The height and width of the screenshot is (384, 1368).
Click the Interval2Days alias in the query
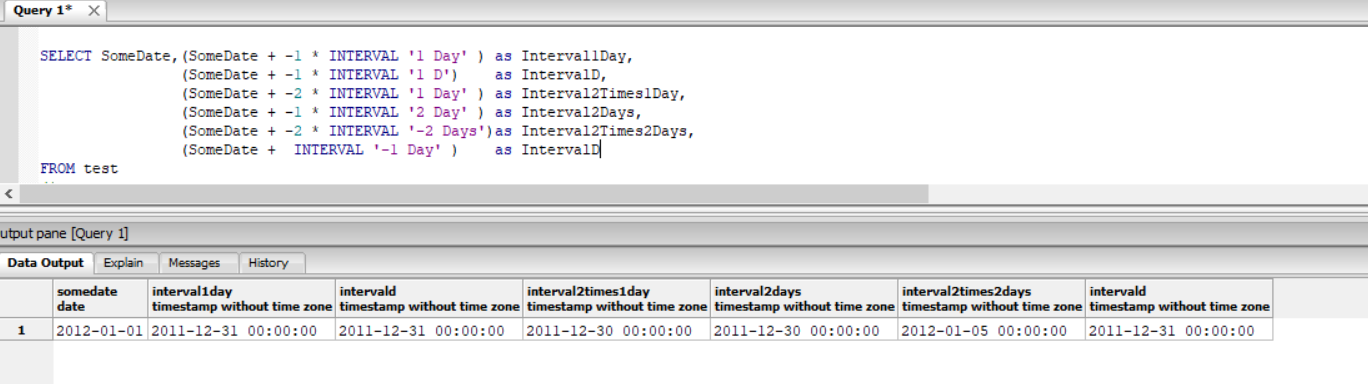click(581, 112)
